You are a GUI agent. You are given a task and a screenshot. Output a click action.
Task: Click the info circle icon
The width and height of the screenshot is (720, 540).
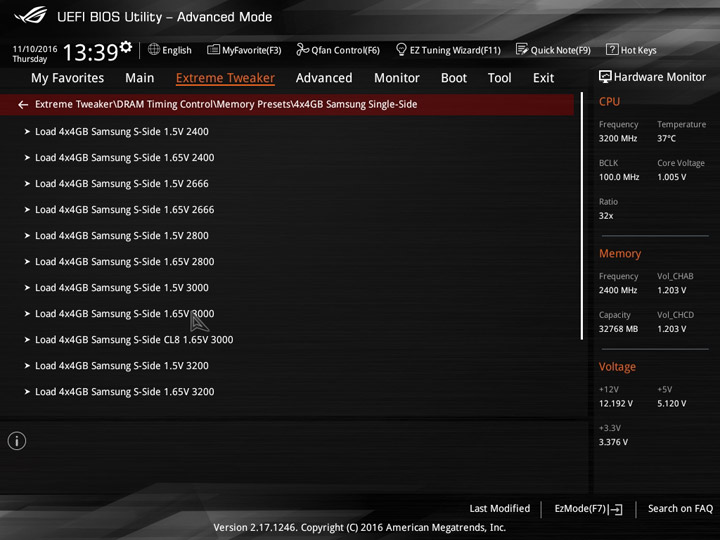(17, 441)
